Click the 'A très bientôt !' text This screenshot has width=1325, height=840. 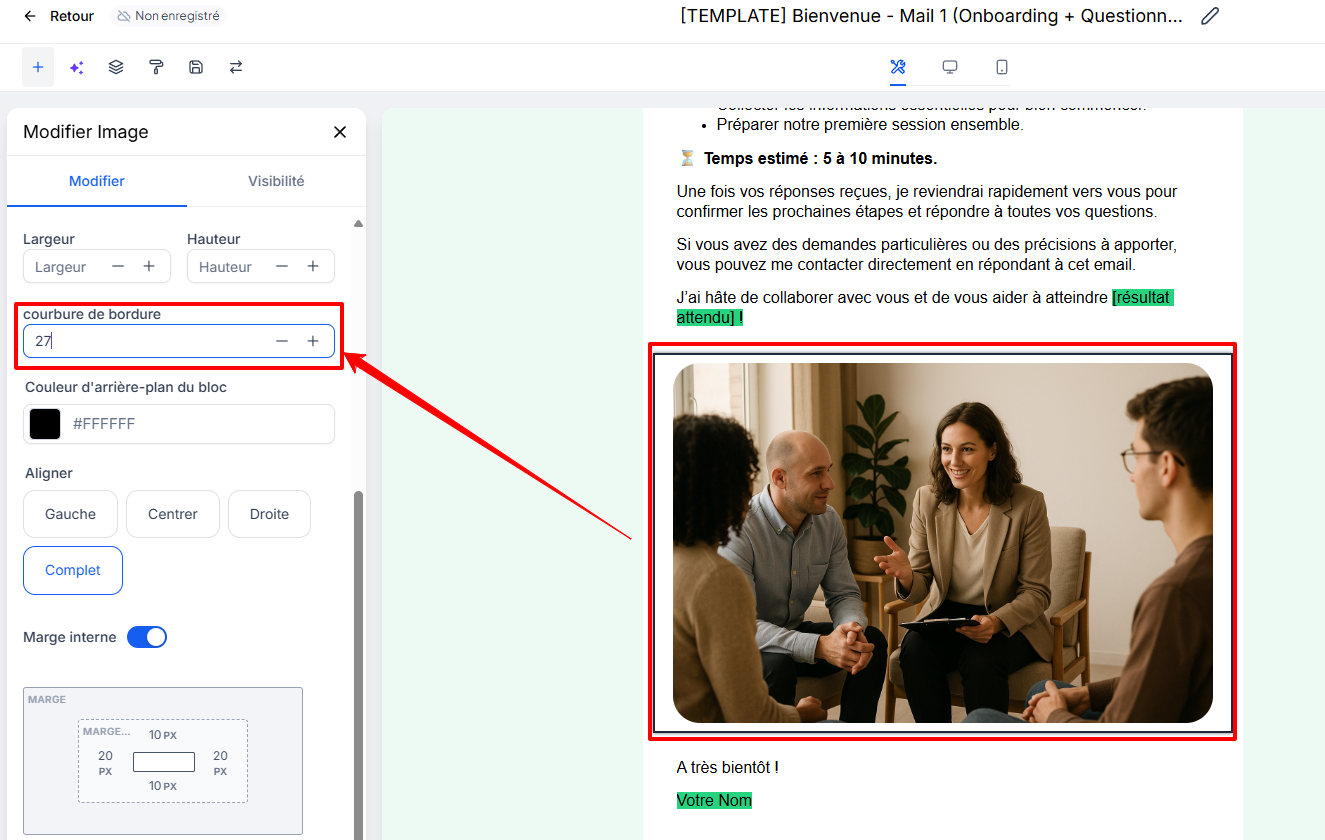click(727, 767)
